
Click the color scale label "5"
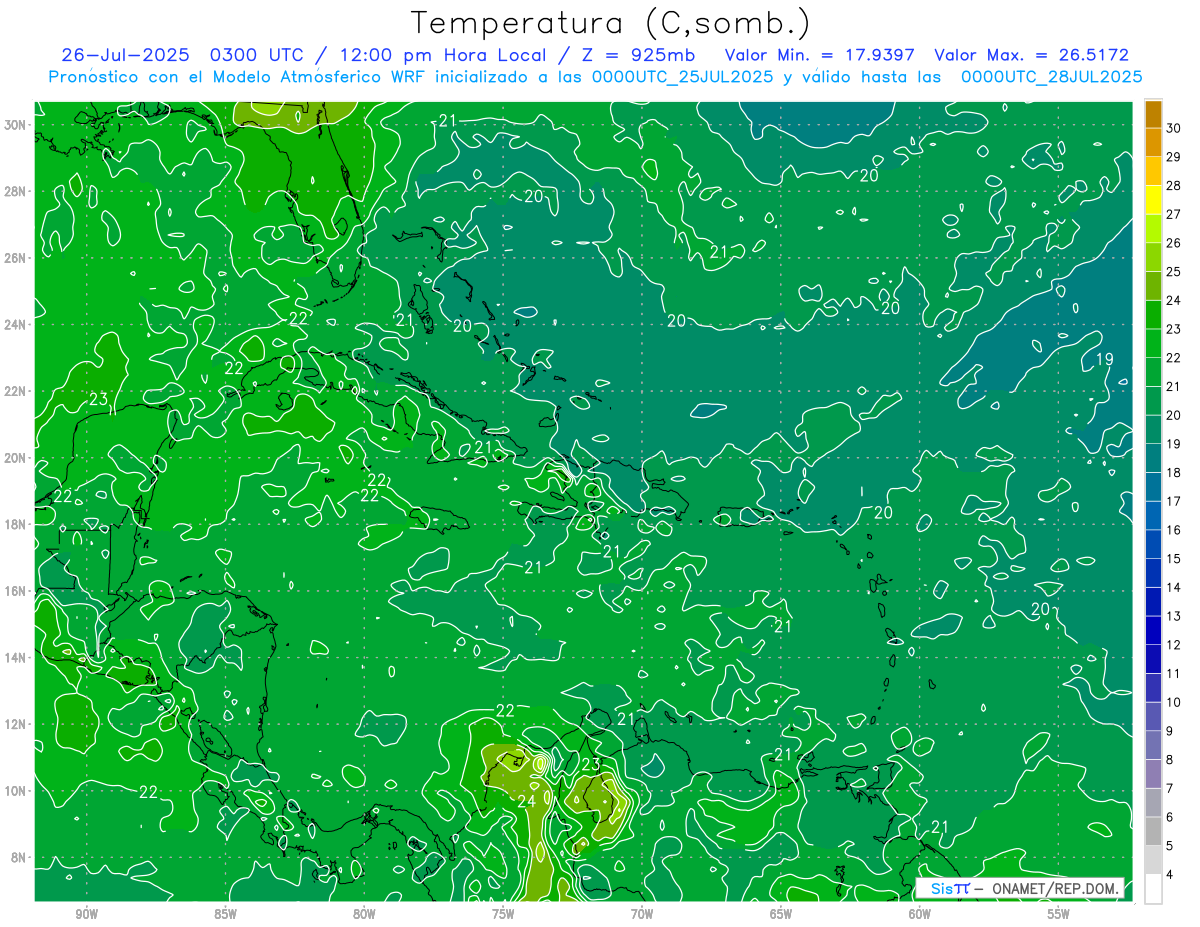(1171, 845)
